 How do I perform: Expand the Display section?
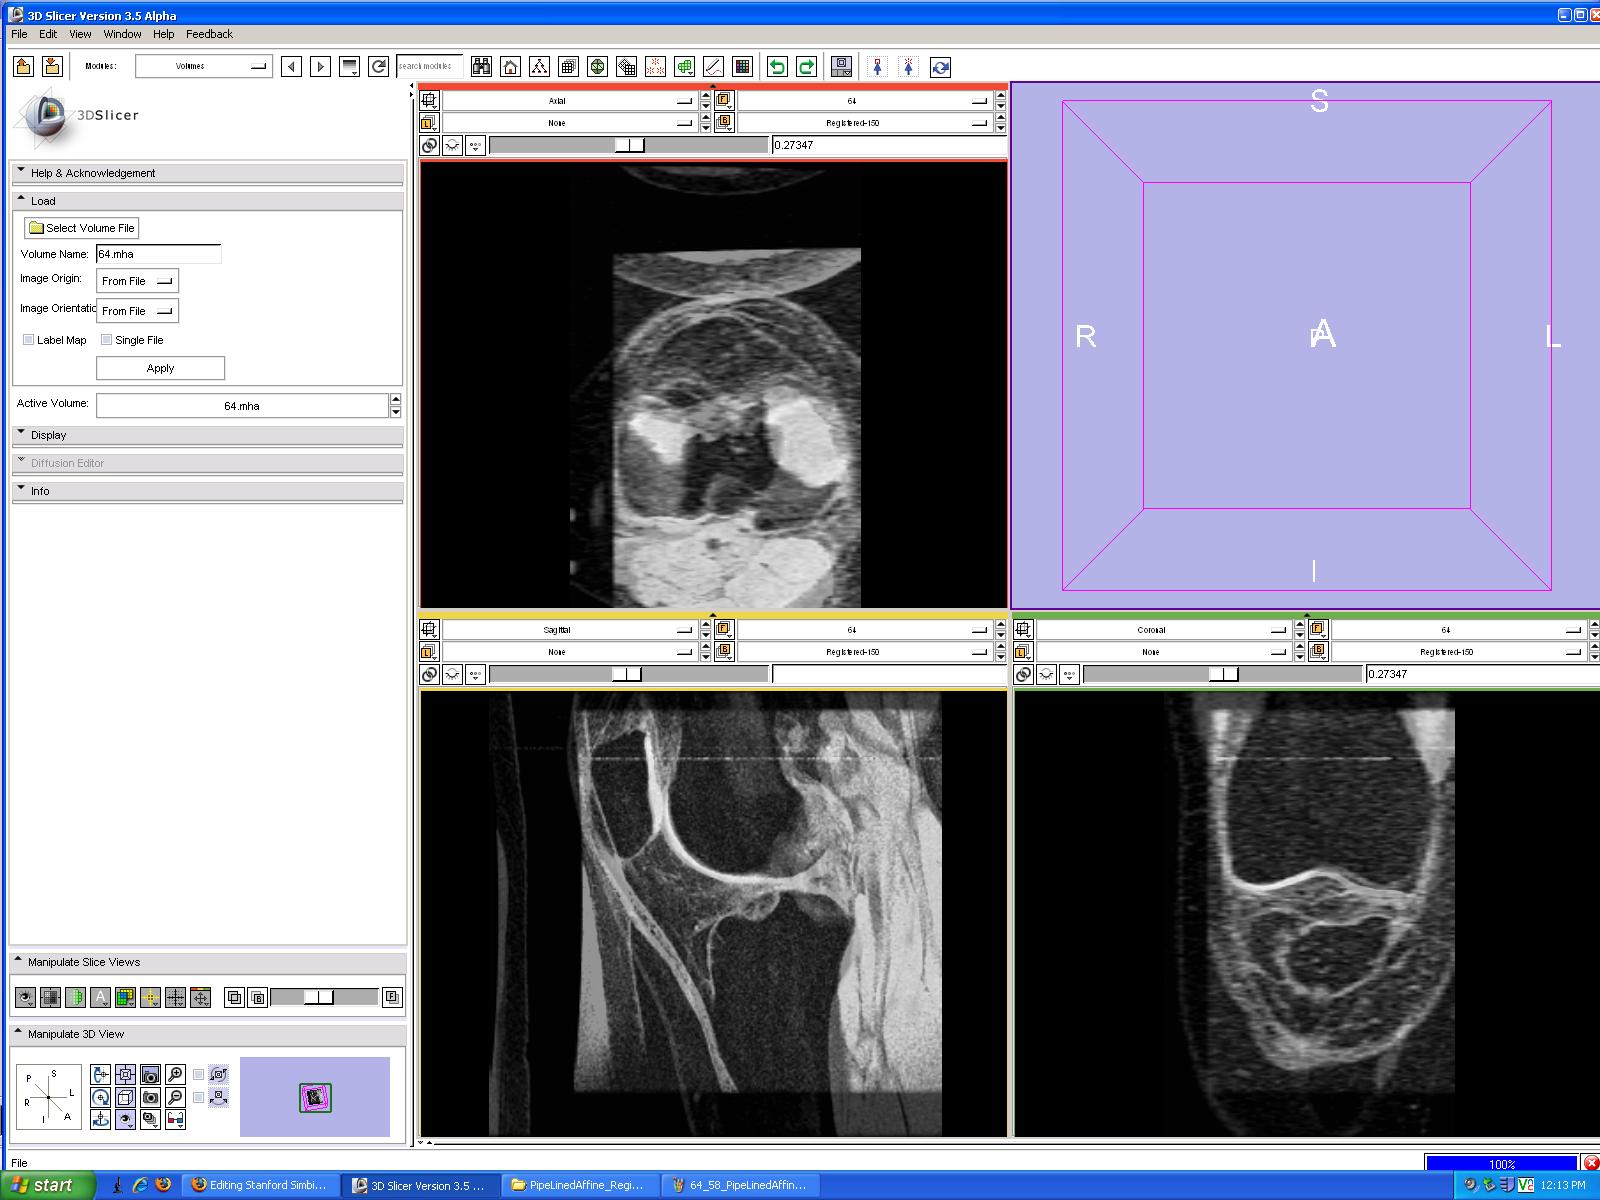(x=48, y=435)
